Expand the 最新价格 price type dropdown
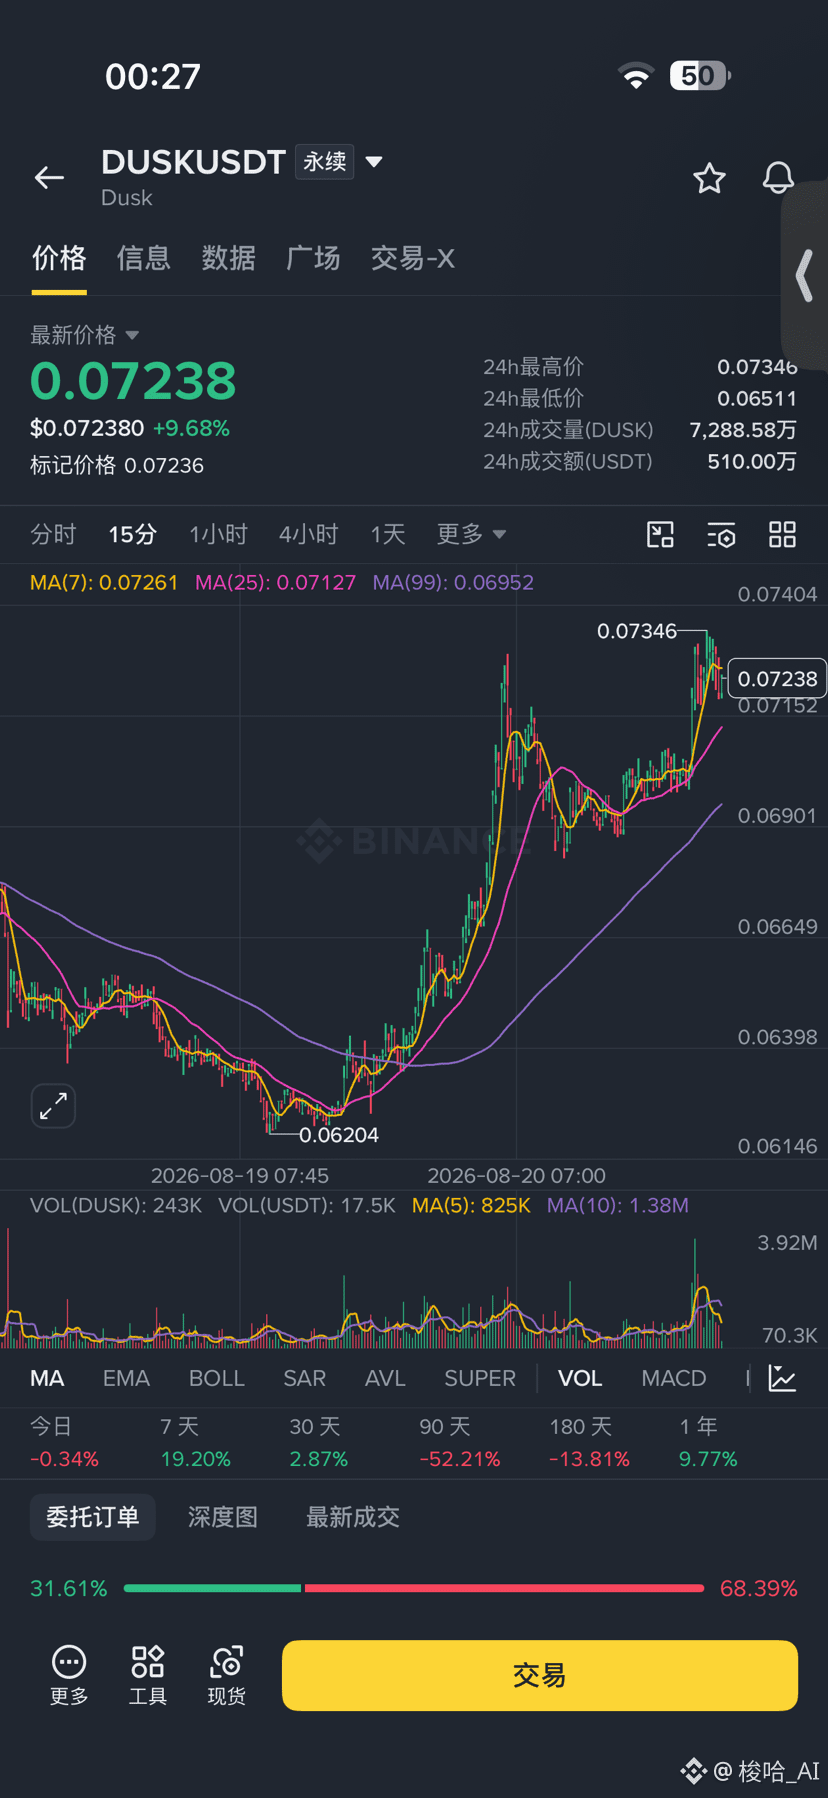Screen dimensions: 828x1798 click(x=132, y=335)
